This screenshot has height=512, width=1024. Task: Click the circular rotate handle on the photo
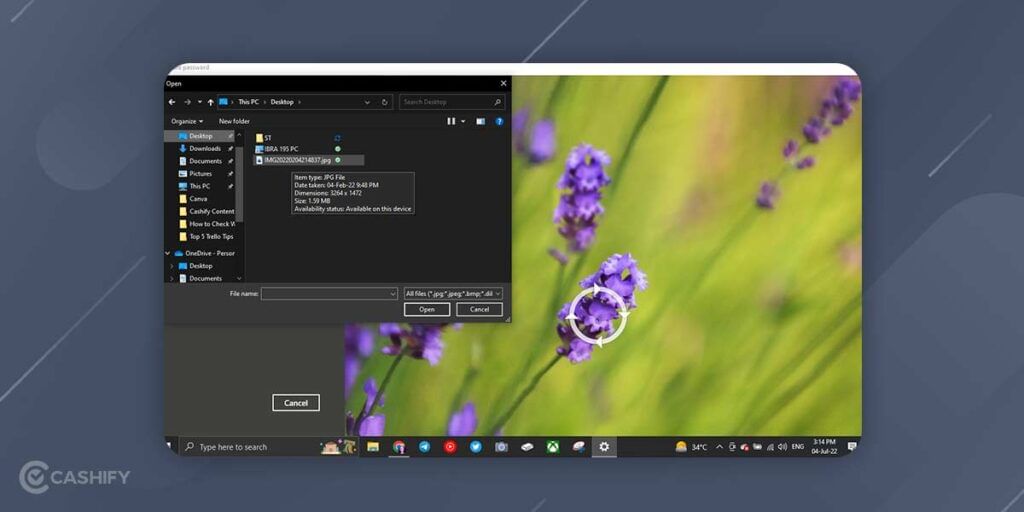coord(598,315)
